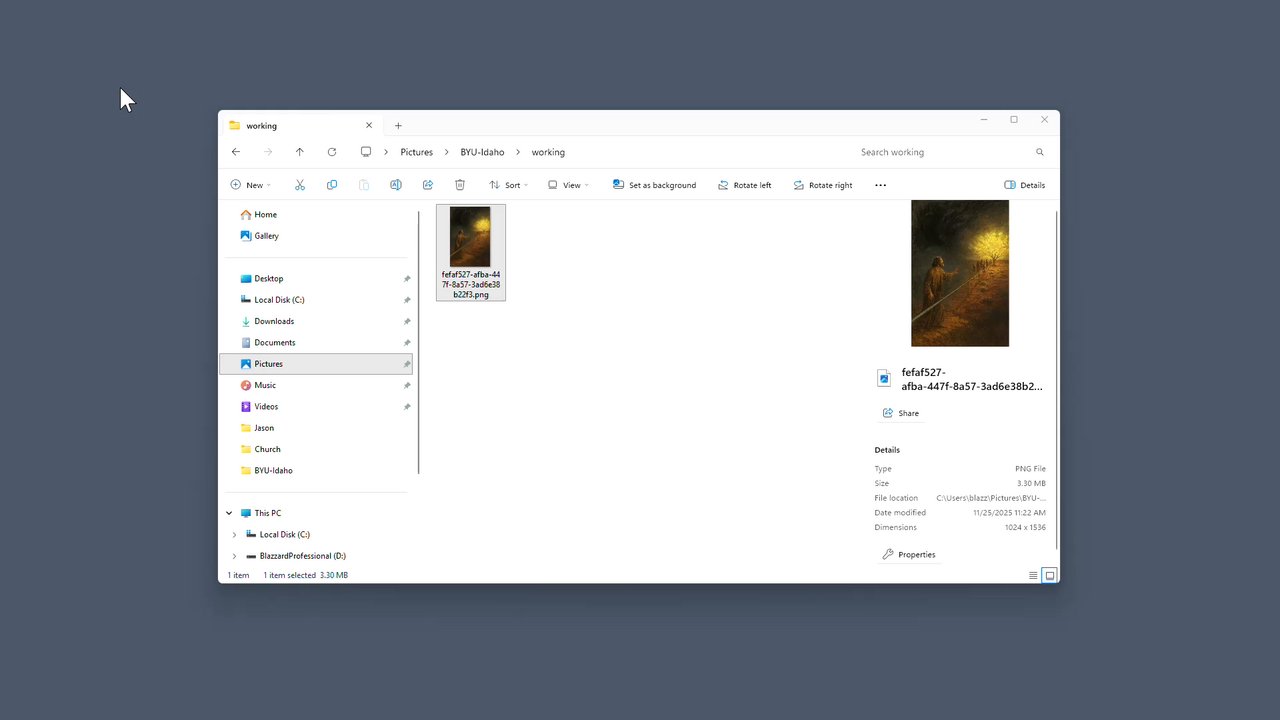Click working in the address breadcrumb
The height and width of the screenshot is (720, 1280).
click(x=548, y=152)
